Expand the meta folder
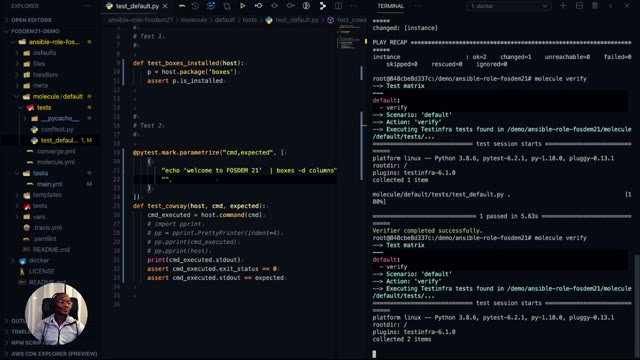 click(x=49, y=86)
